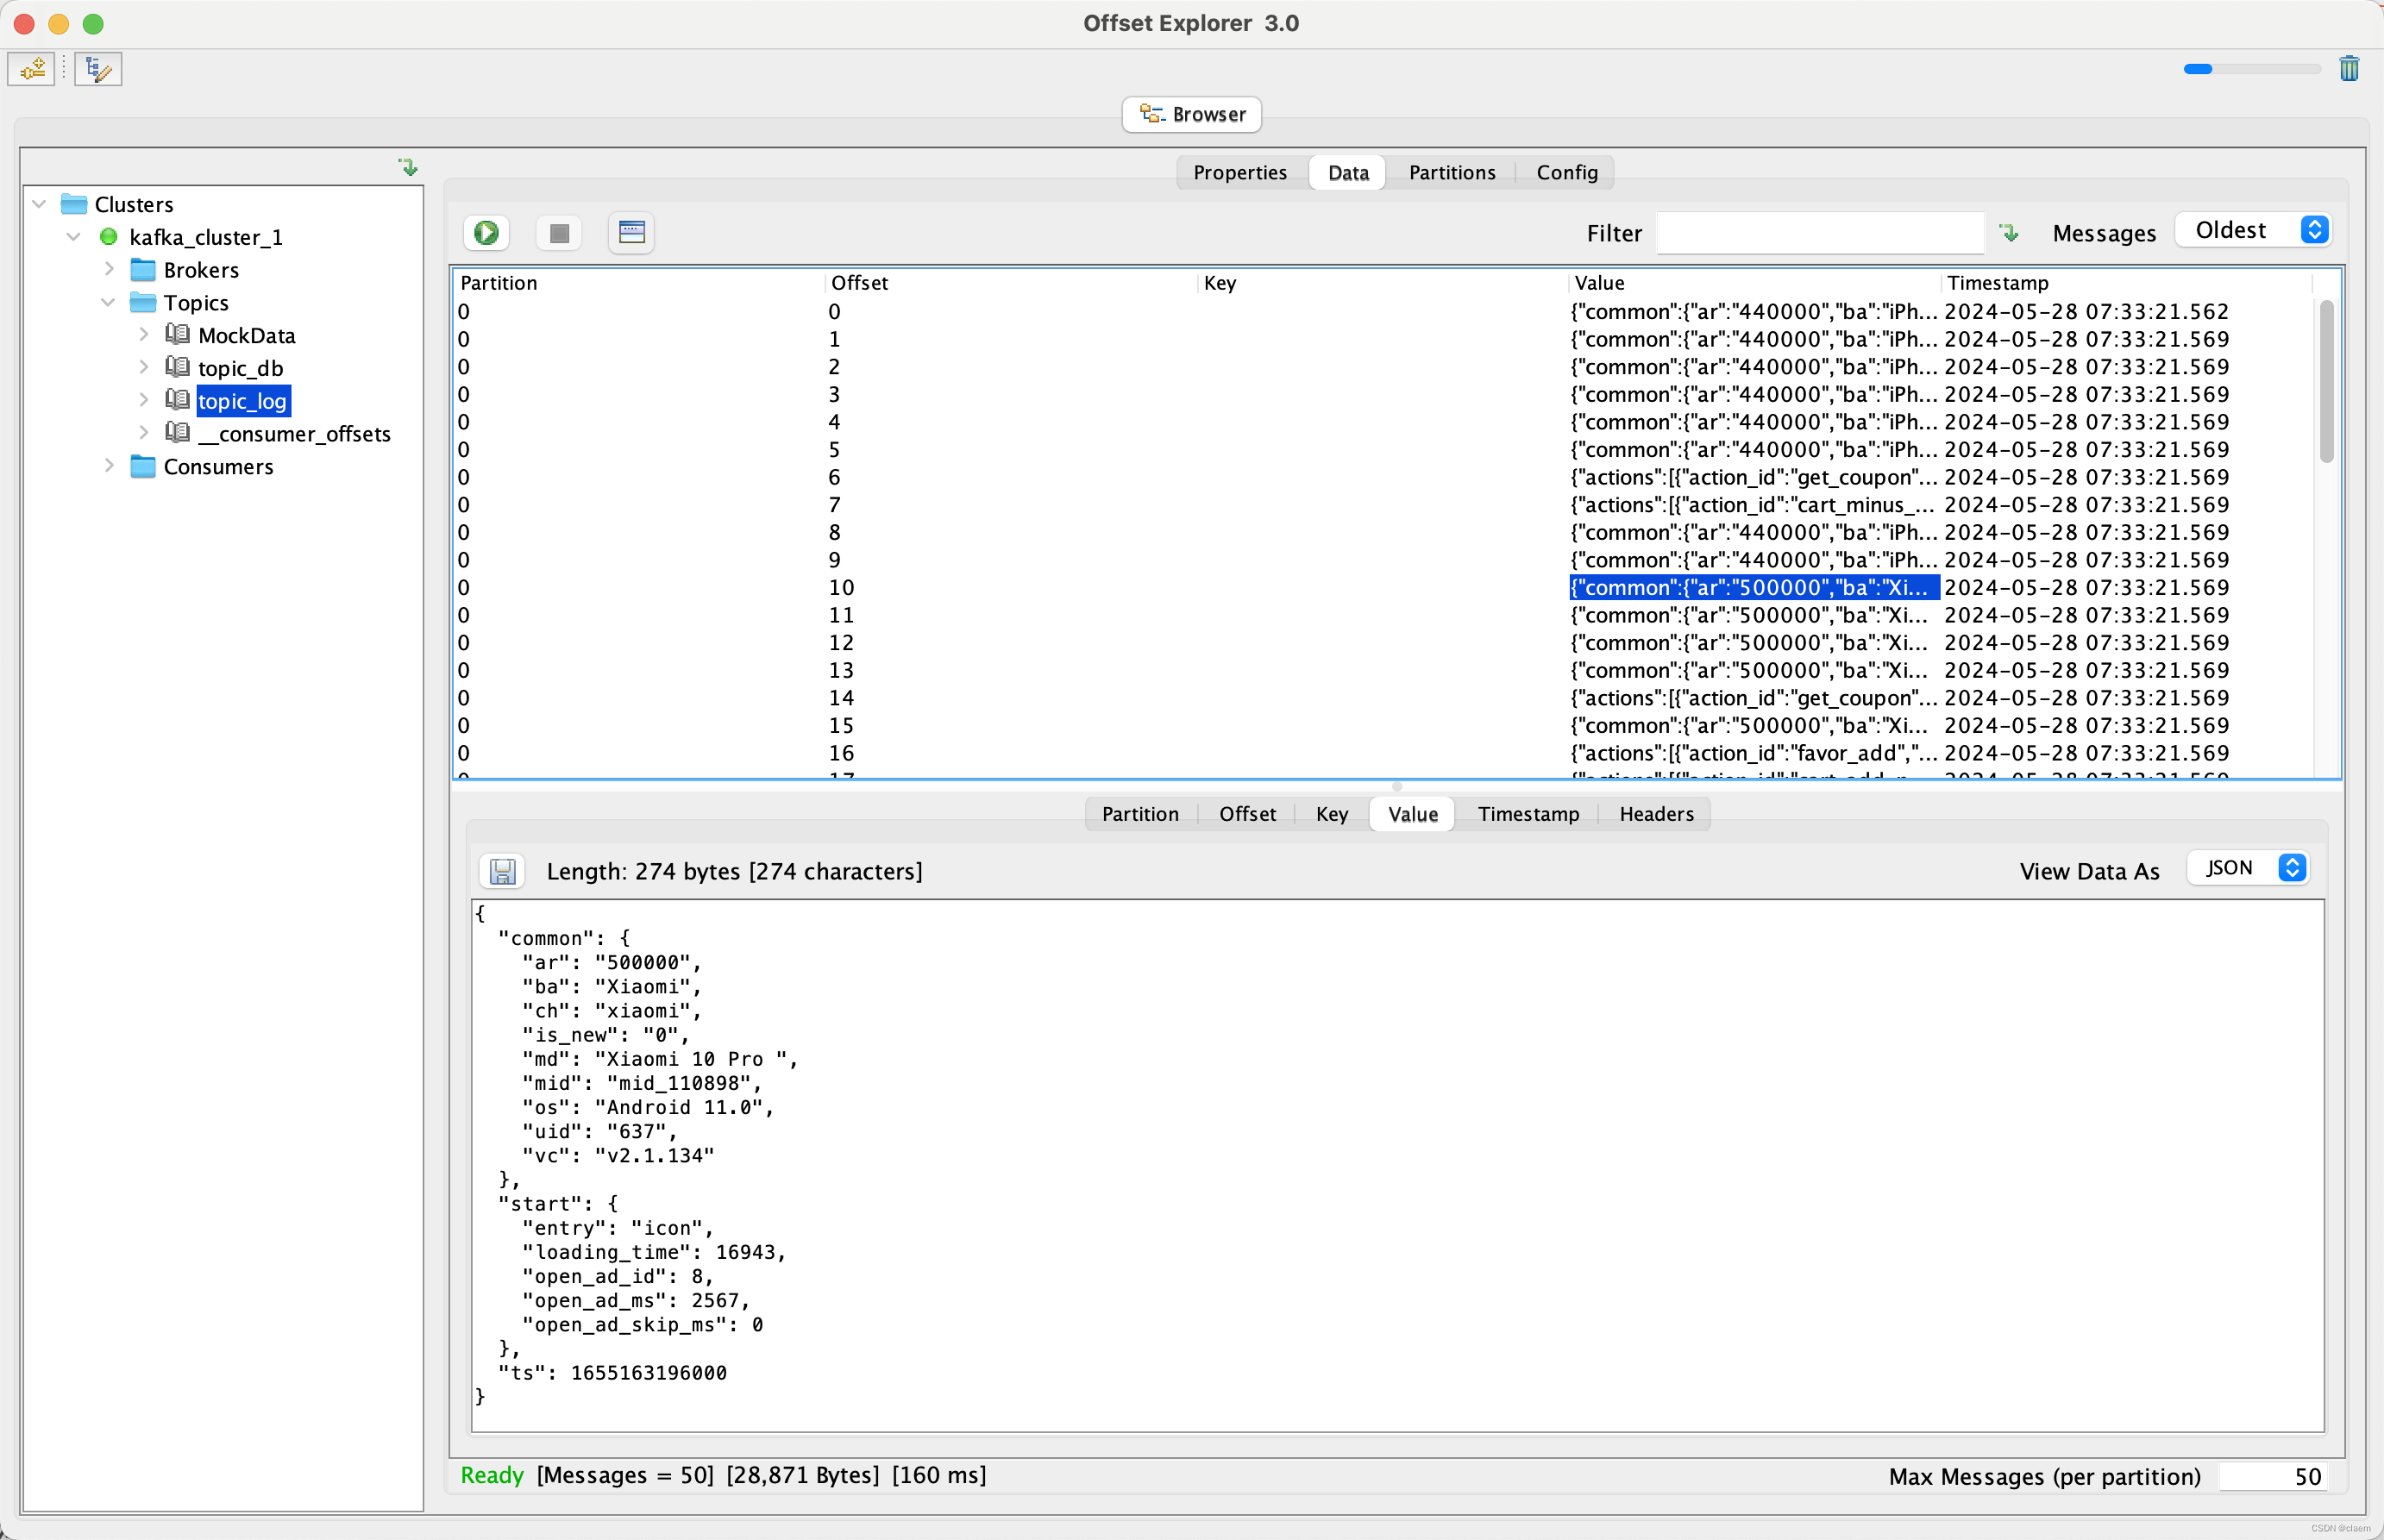Click the green refresh arrow above the cluster tree
Screen dimensions: 2384x1540
point(408,167)
